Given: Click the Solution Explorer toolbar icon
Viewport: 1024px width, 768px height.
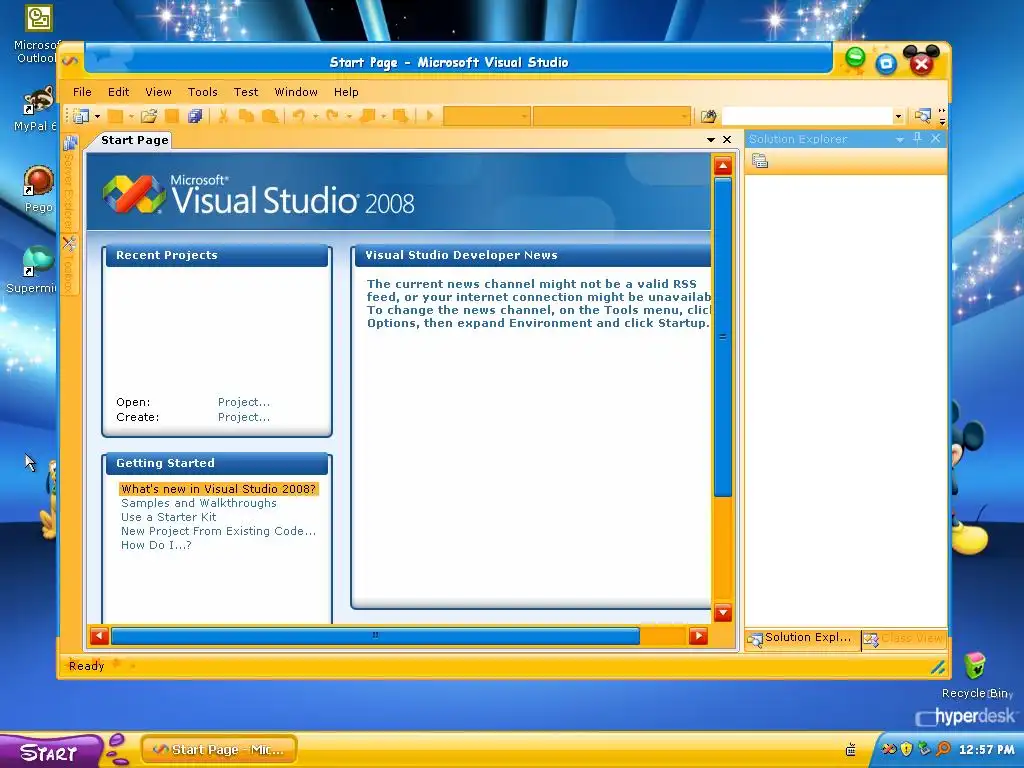Looking at the screenshot, I should pyautogui.click(x=922, y=116).
